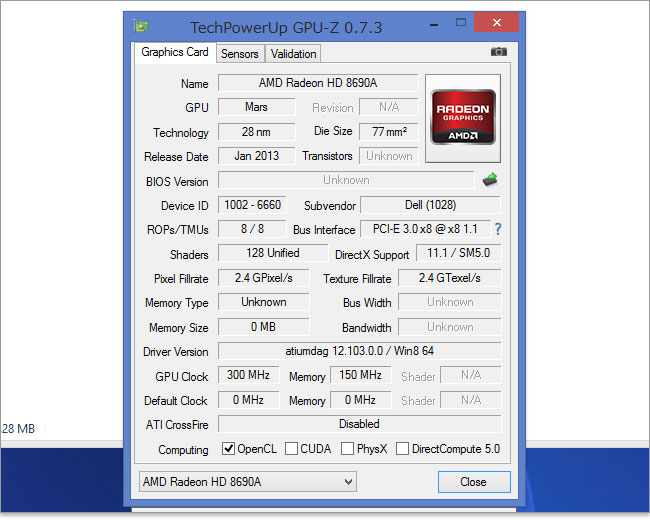Click the BIOS Version Unknown field
Screen dimensions: 650x520
[x=346, y=180]
